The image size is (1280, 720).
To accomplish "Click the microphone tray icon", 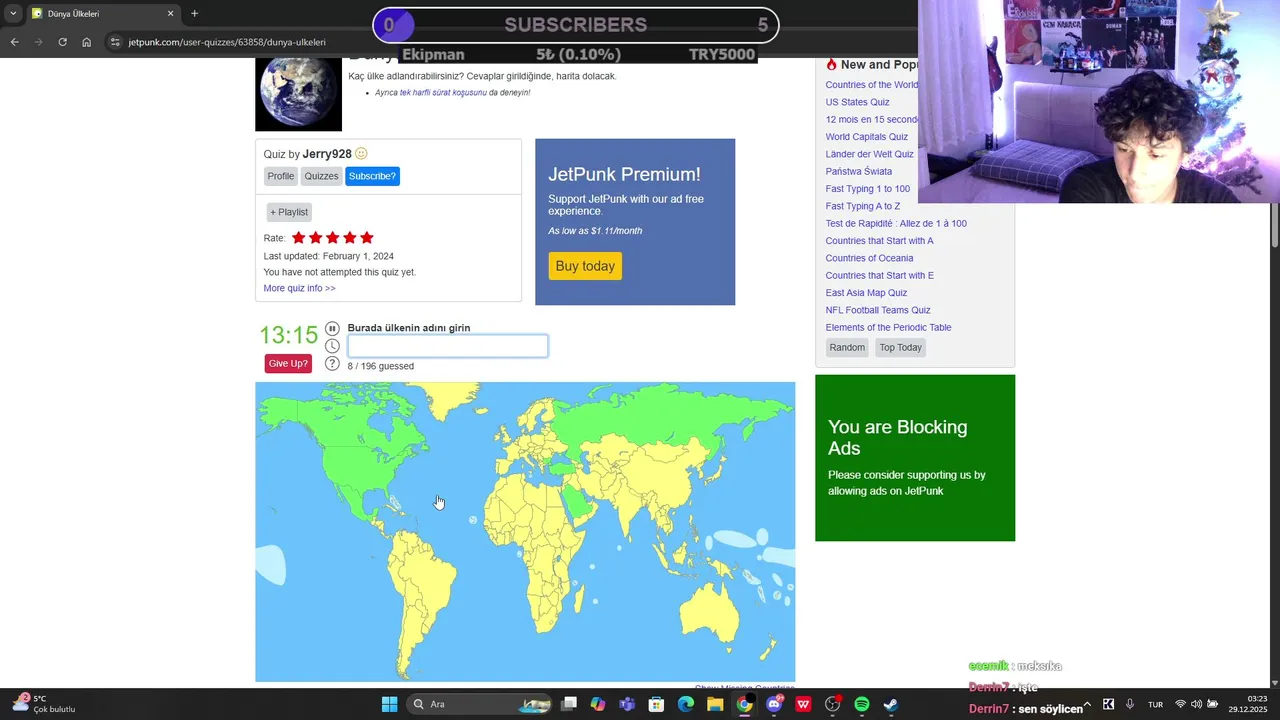I will pos(1130,704).
